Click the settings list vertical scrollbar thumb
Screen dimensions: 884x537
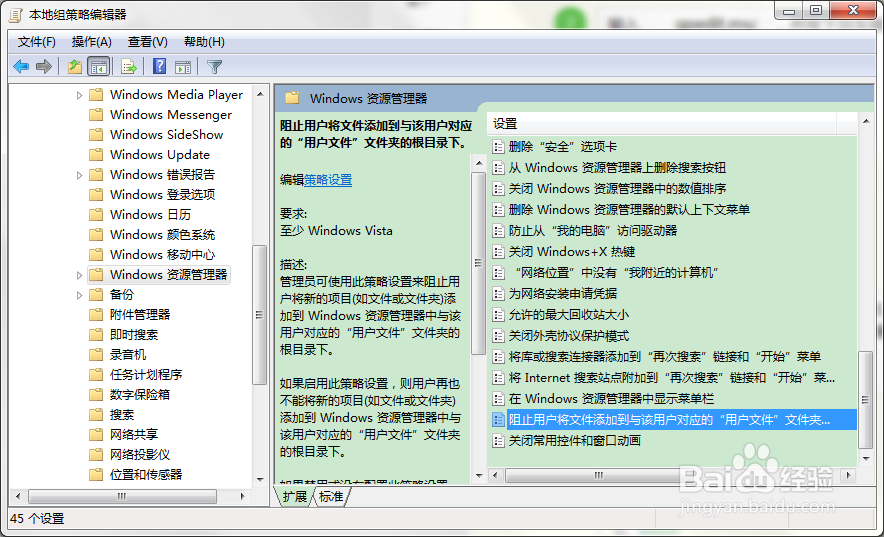[865, 400]
